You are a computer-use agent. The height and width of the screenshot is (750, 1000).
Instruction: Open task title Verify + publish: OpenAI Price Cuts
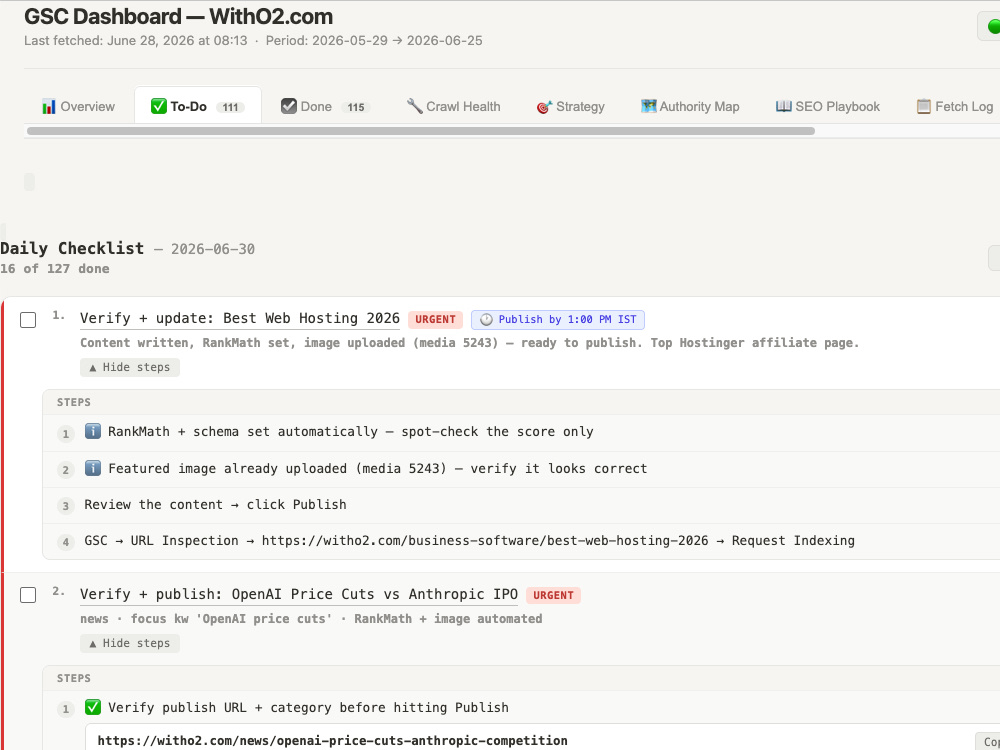point(299,594)
